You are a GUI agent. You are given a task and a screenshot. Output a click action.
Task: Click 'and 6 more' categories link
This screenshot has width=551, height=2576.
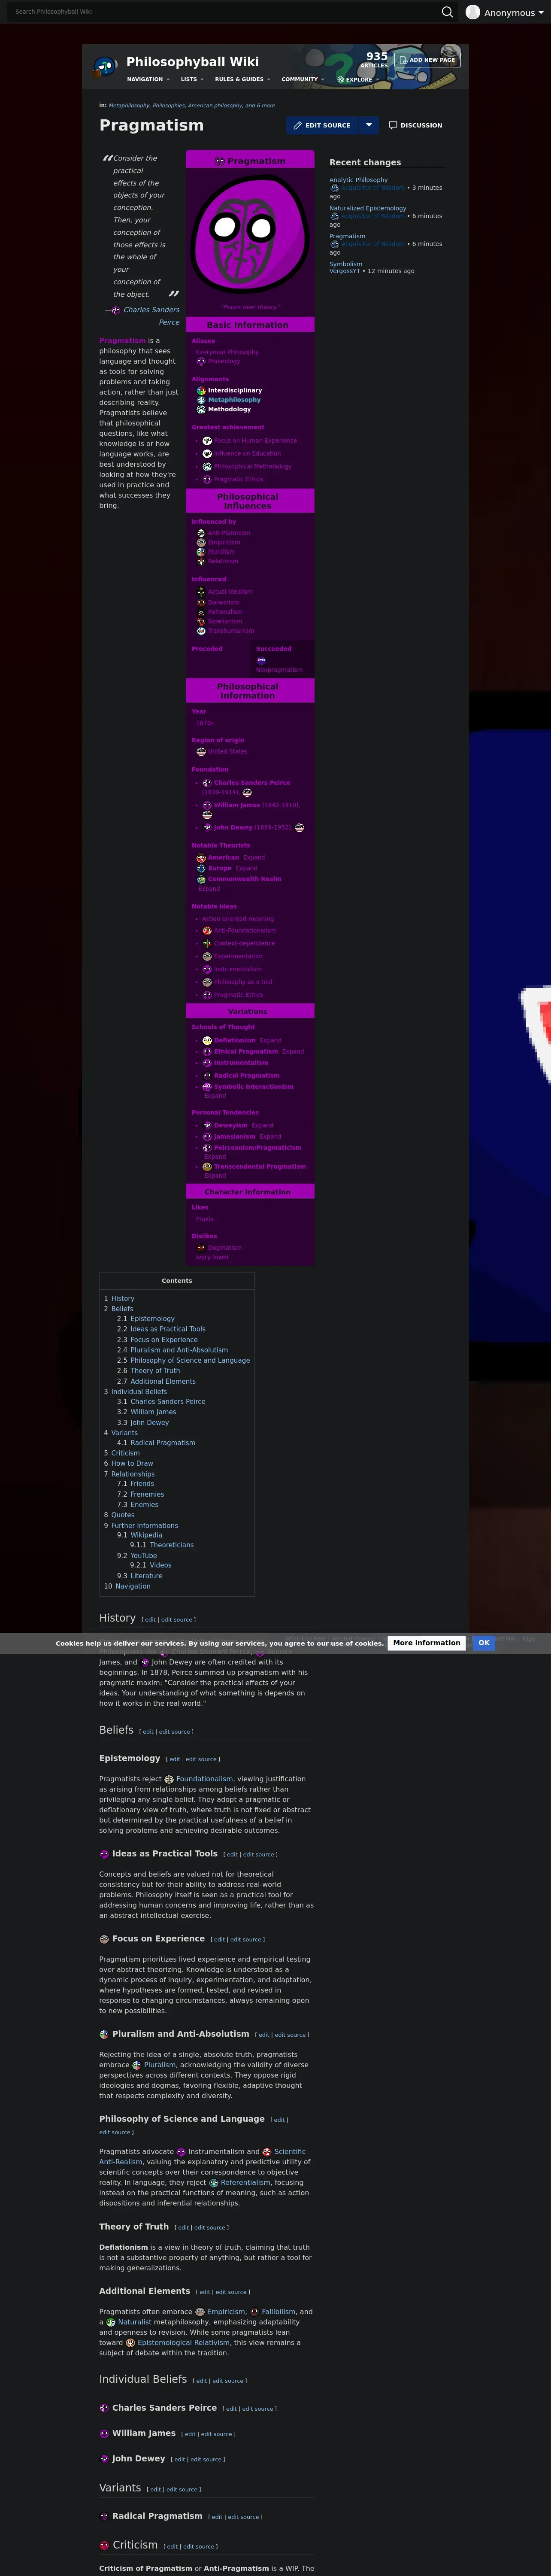tap(260, 105)
